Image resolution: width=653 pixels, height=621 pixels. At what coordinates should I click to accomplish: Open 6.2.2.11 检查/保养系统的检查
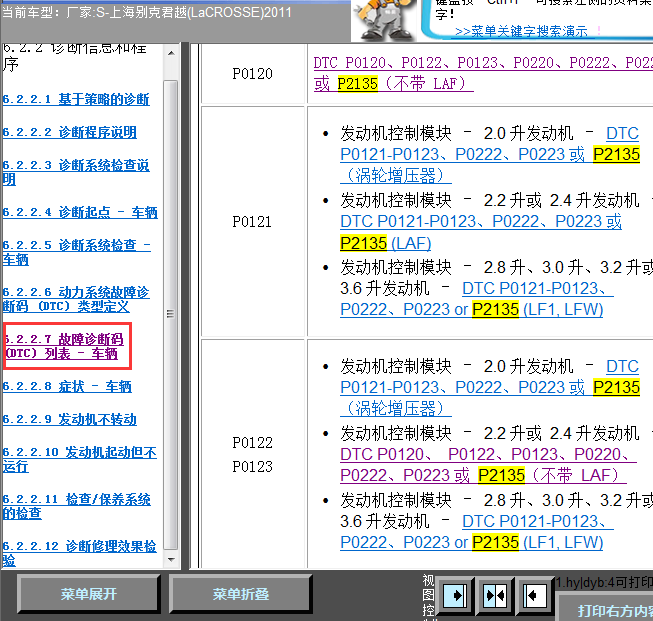point(77,506)
